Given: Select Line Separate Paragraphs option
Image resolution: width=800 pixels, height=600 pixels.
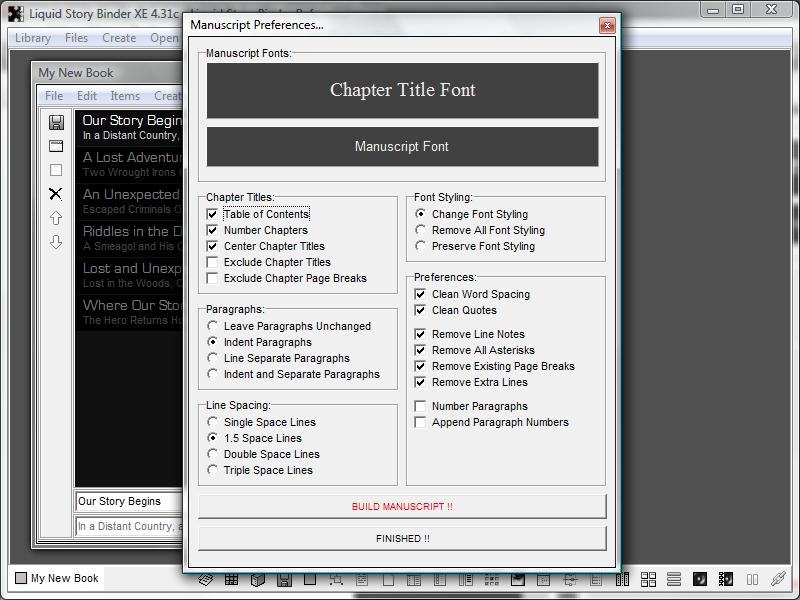Looking at the screenshot, I should click(x=212, y=358).
